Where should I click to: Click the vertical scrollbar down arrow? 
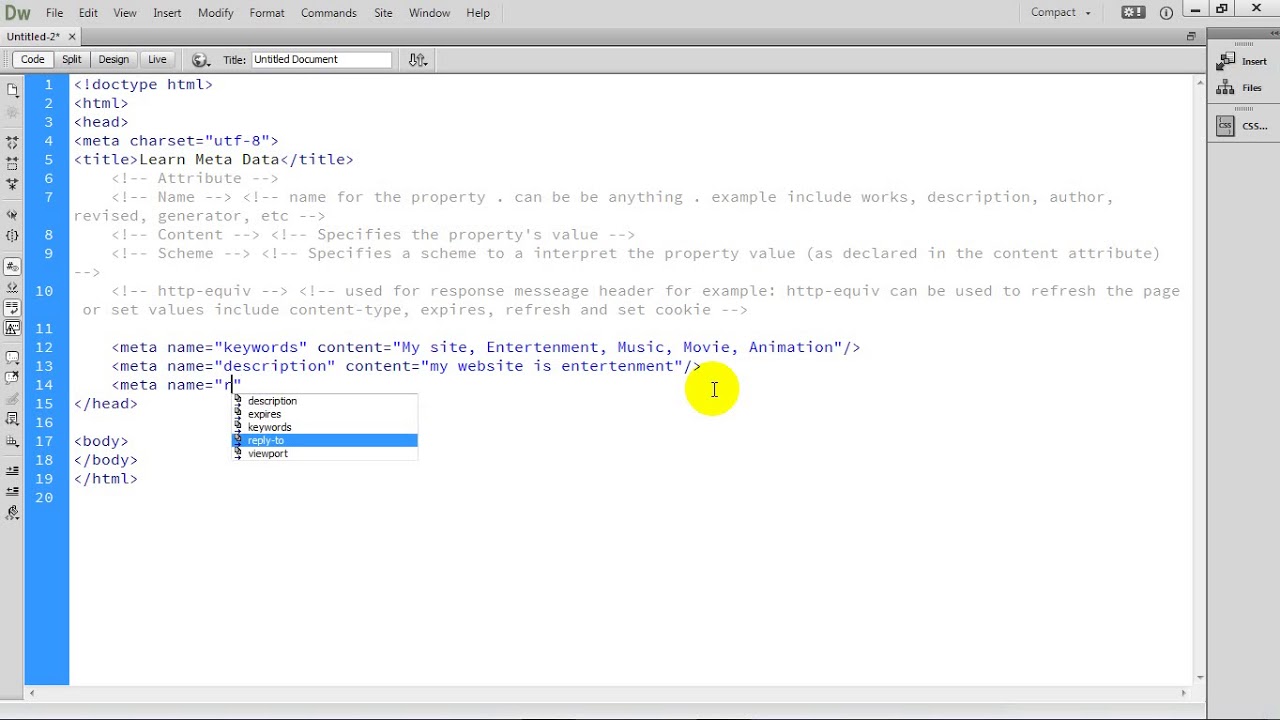(1200, 677)
